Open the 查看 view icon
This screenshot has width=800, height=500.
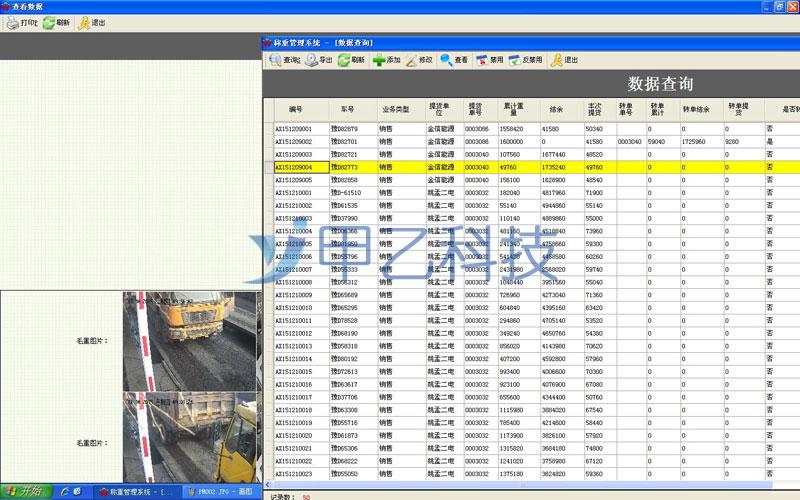tap(454, 60)
